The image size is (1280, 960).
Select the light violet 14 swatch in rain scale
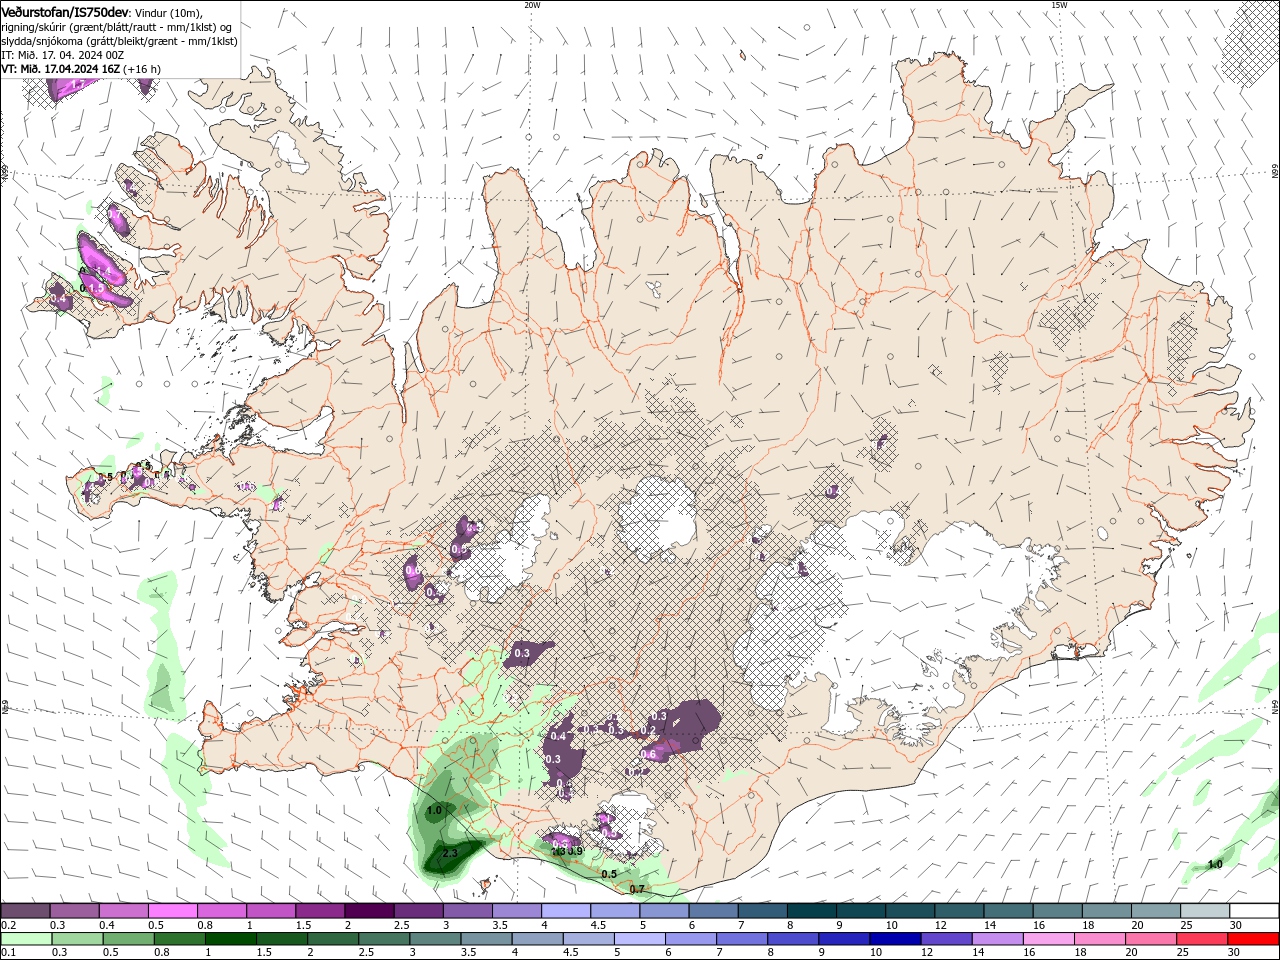(x=997, y=939)
